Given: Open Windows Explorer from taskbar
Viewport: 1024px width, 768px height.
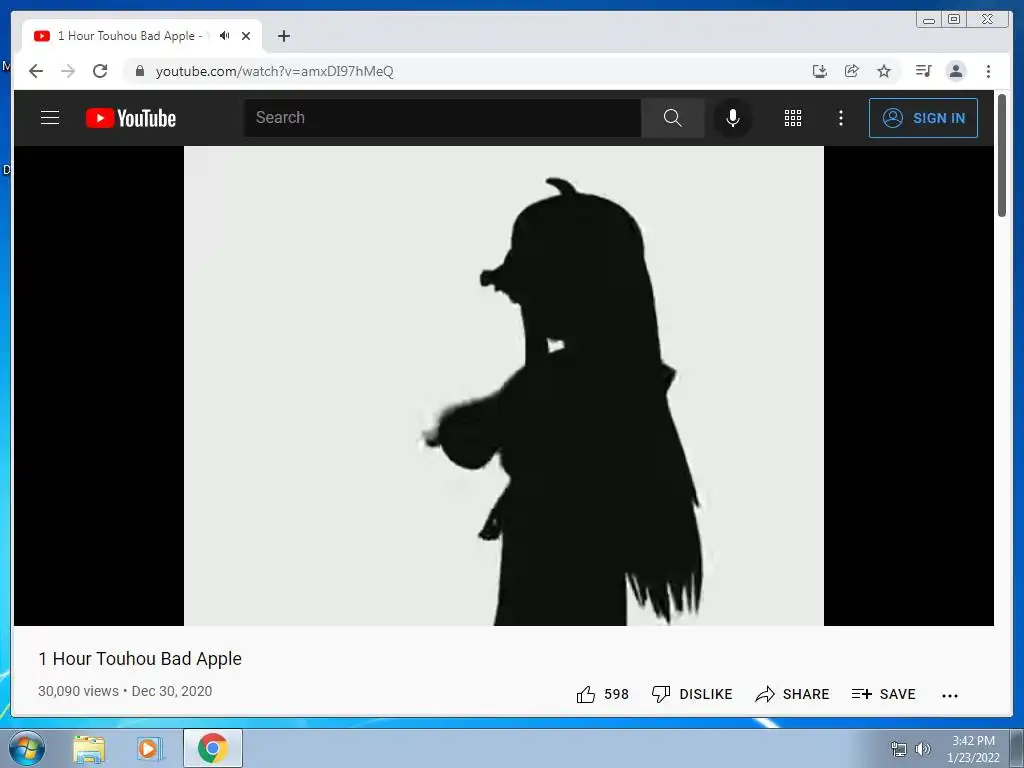Looking at the screenshot, I should [x=89, y=749].
